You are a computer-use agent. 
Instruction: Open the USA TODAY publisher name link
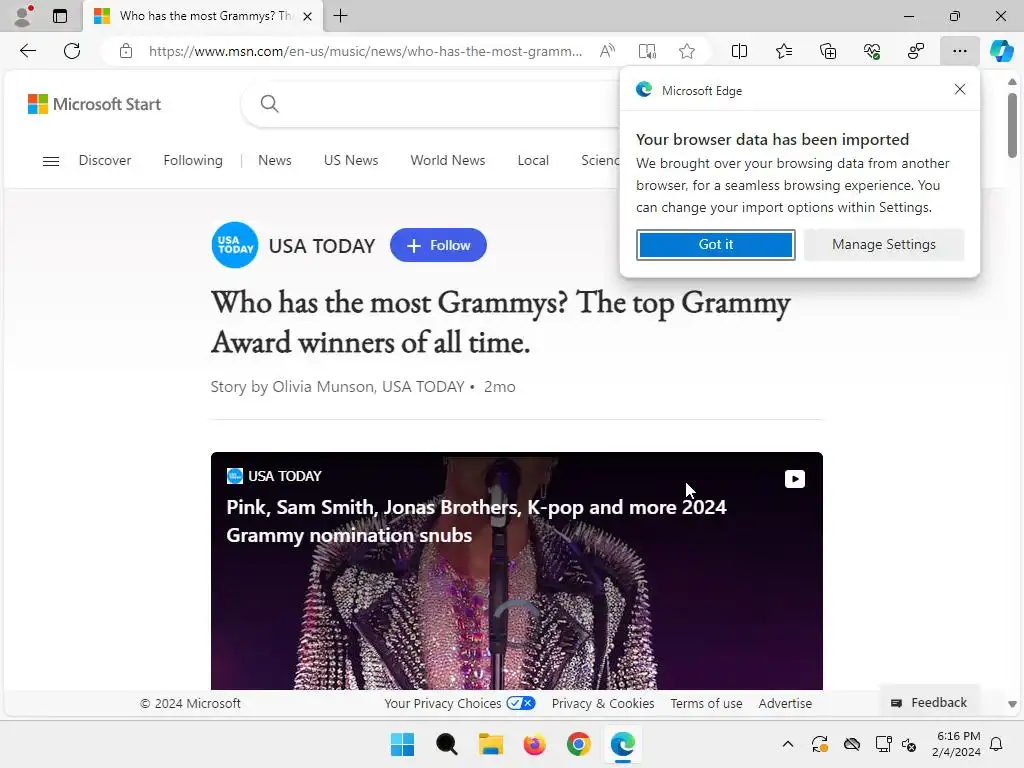click(x=322, y=246)
